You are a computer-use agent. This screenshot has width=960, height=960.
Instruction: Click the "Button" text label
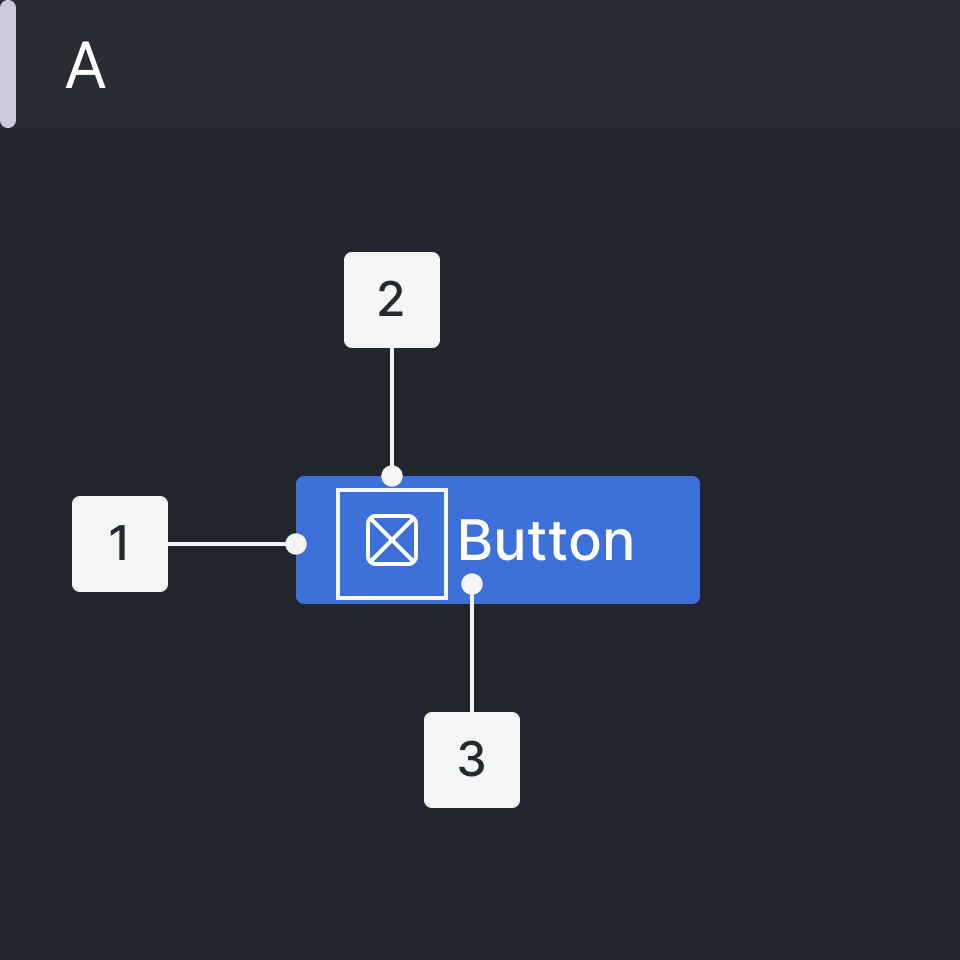546,541
